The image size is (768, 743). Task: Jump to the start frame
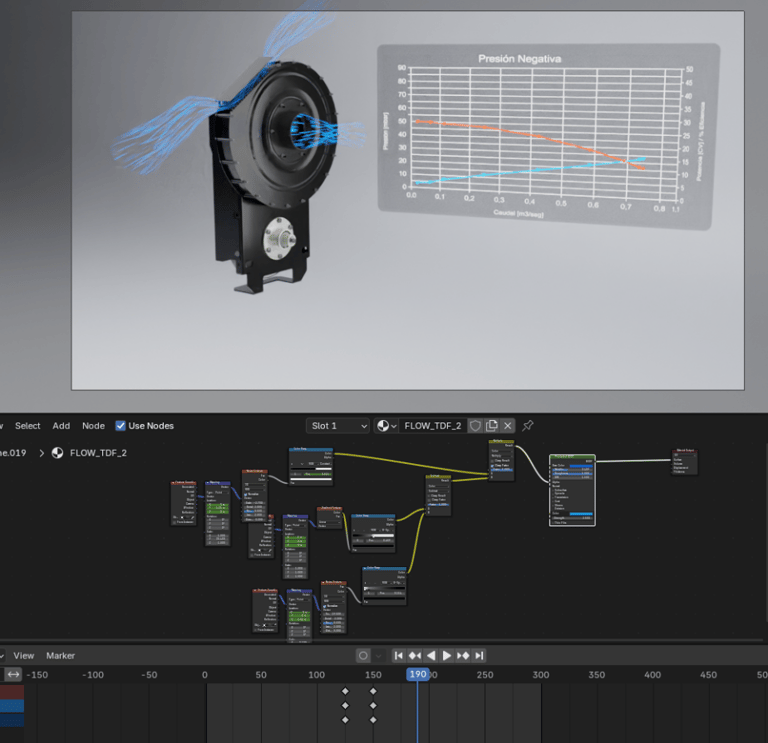coord(399,655)
